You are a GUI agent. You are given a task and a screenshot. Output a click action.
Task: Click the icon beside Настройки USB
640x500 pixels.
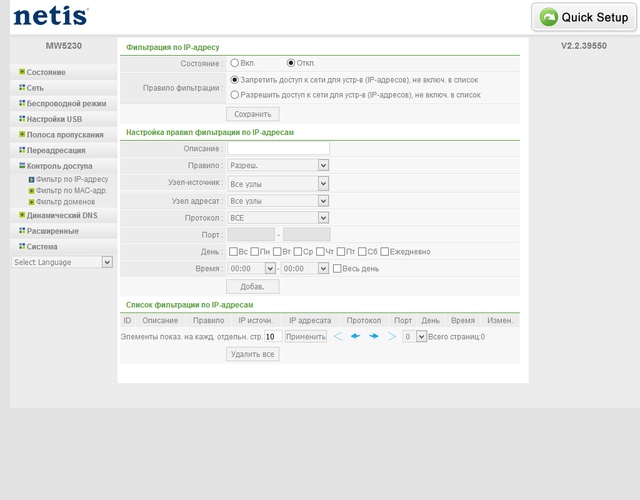coord(22,118)
